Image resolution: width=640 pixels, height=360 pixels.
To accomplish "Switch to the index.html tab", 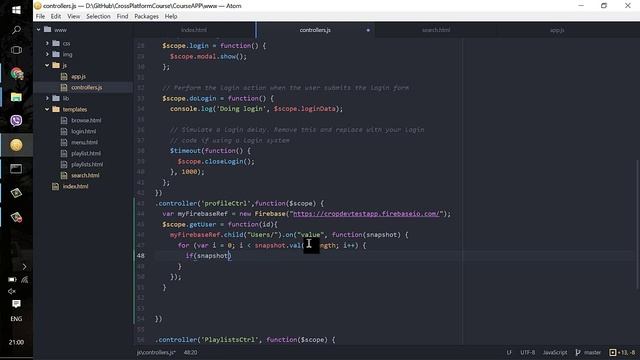I will click(194, 30).
